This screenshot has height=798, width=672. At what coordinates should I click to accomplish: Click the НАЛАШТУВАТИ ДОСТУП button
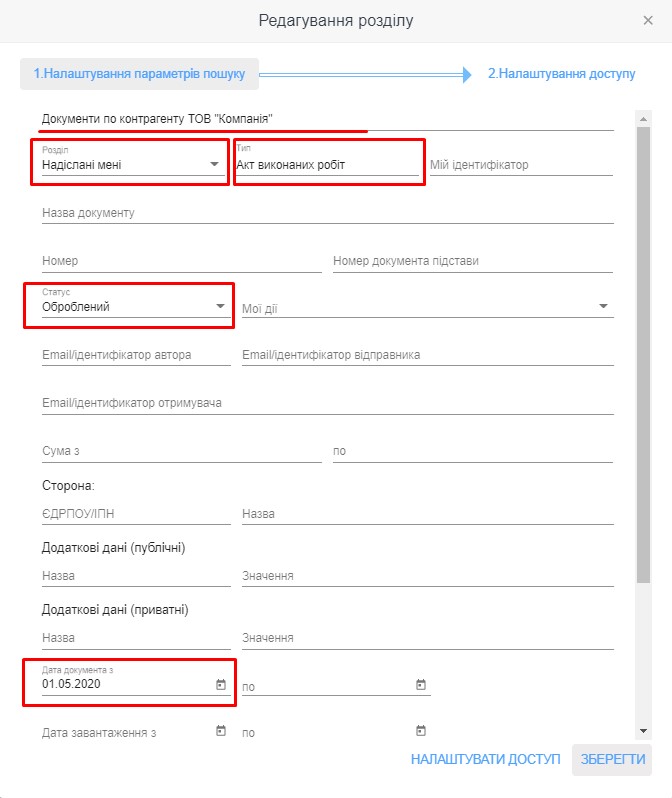coord(485,760)
